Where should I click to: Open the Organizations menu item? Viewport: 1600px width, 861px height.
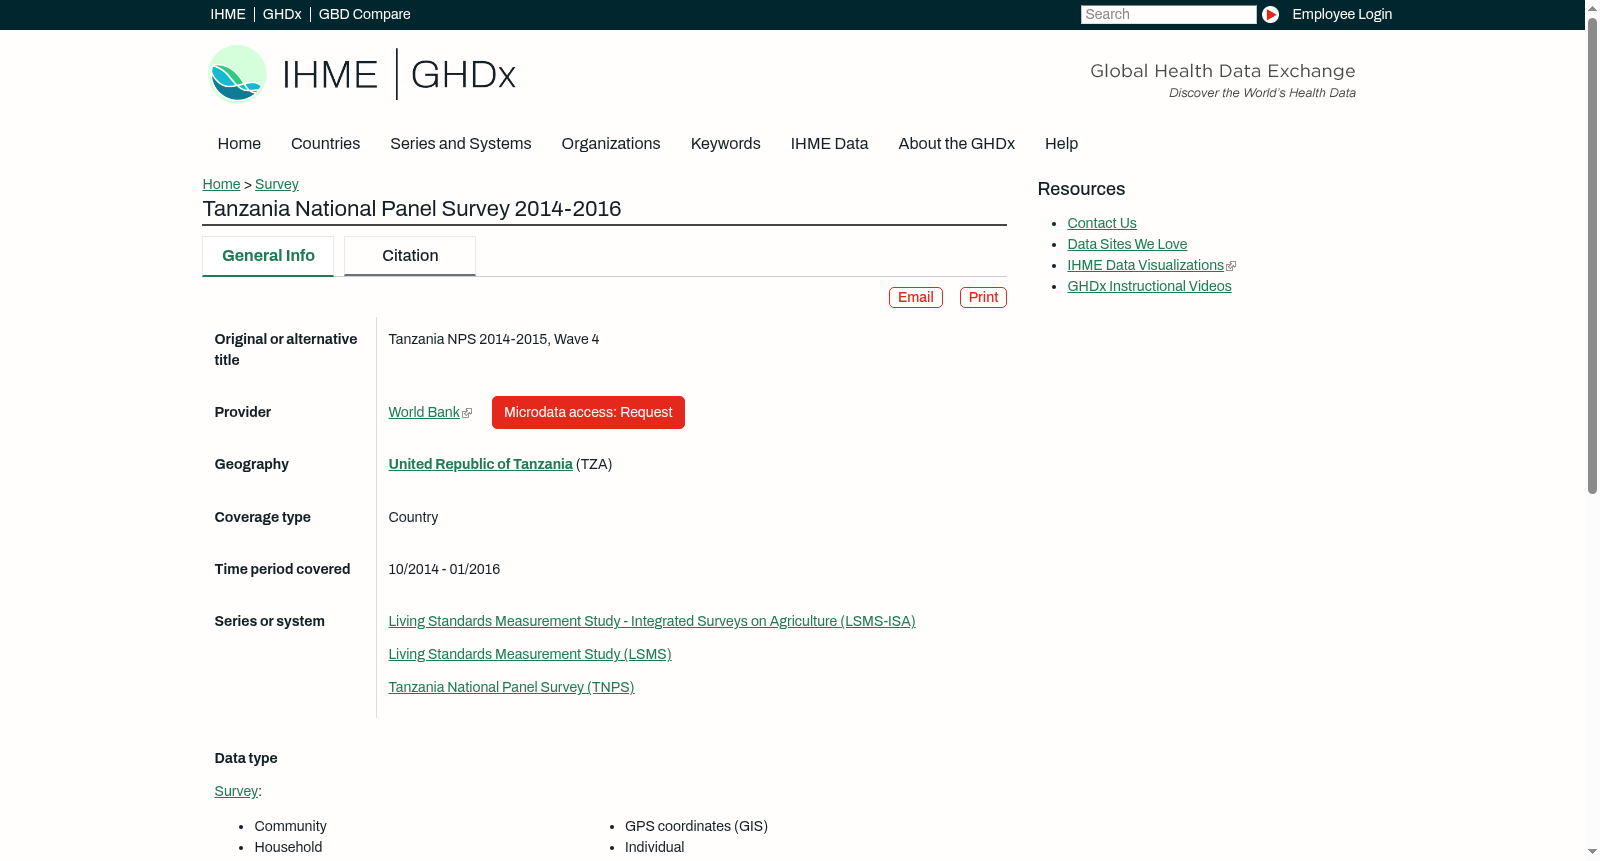611,144
